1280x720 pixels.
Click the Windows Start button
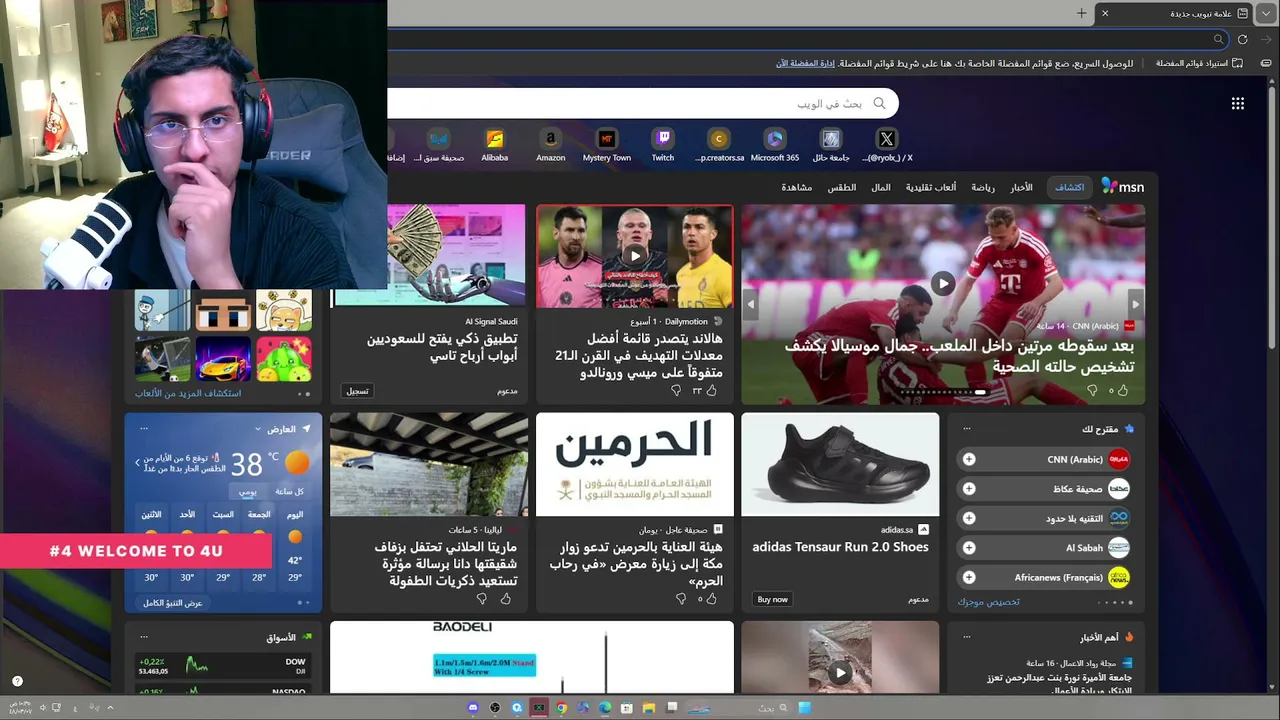(804, 708)
